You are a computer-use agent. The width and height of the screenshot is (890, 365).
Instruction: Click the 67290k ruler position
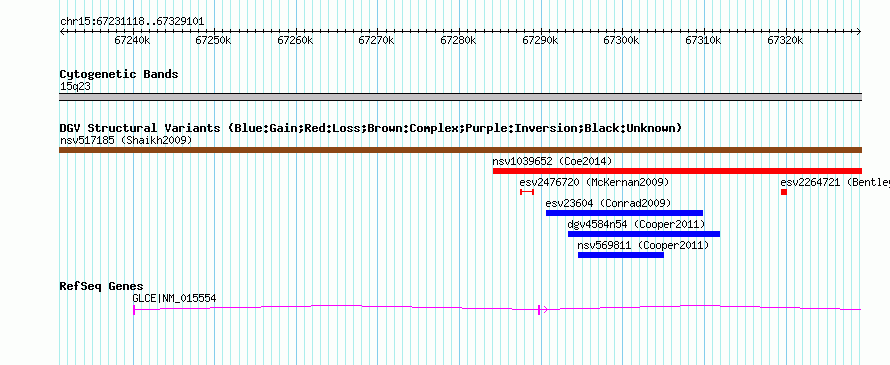click(541, 40)
